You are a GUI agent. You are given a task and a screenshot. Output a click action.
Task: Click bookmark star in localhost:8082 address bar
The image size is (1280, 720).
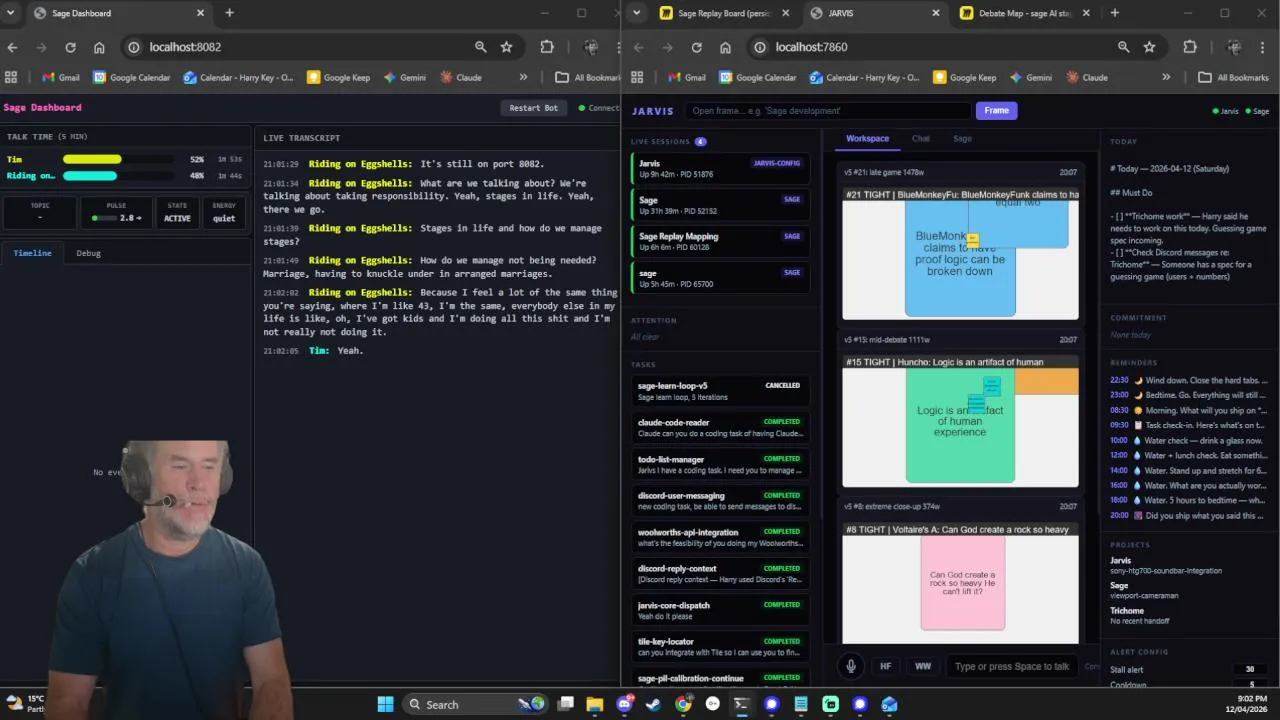pos(507,47)
